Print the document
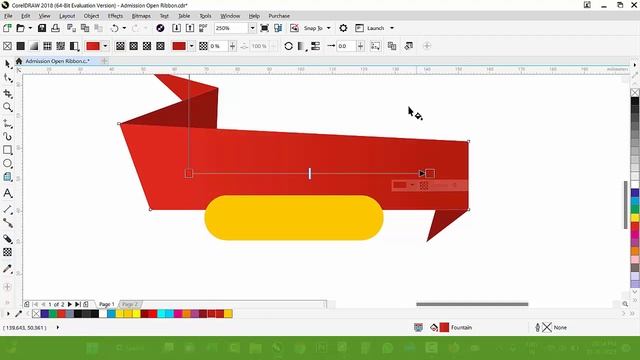This screenshot has width=640, height=360. coord(56,28)
